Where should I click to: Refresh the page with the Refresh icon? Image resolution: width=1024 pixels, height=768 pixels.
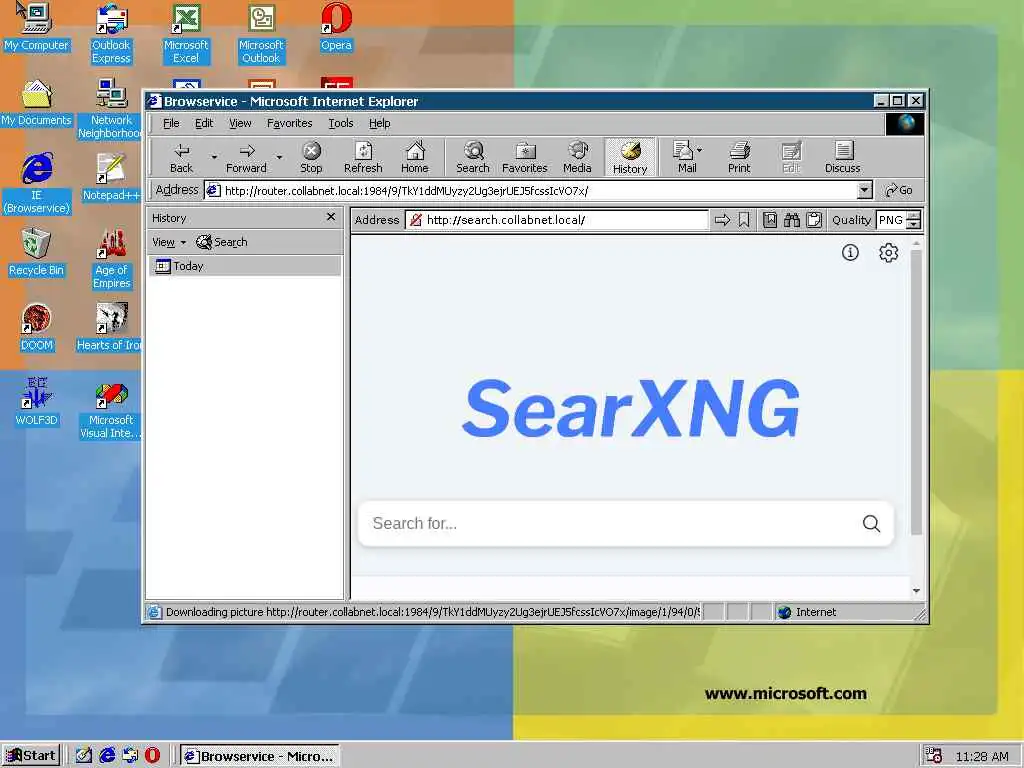click(363, 157)
